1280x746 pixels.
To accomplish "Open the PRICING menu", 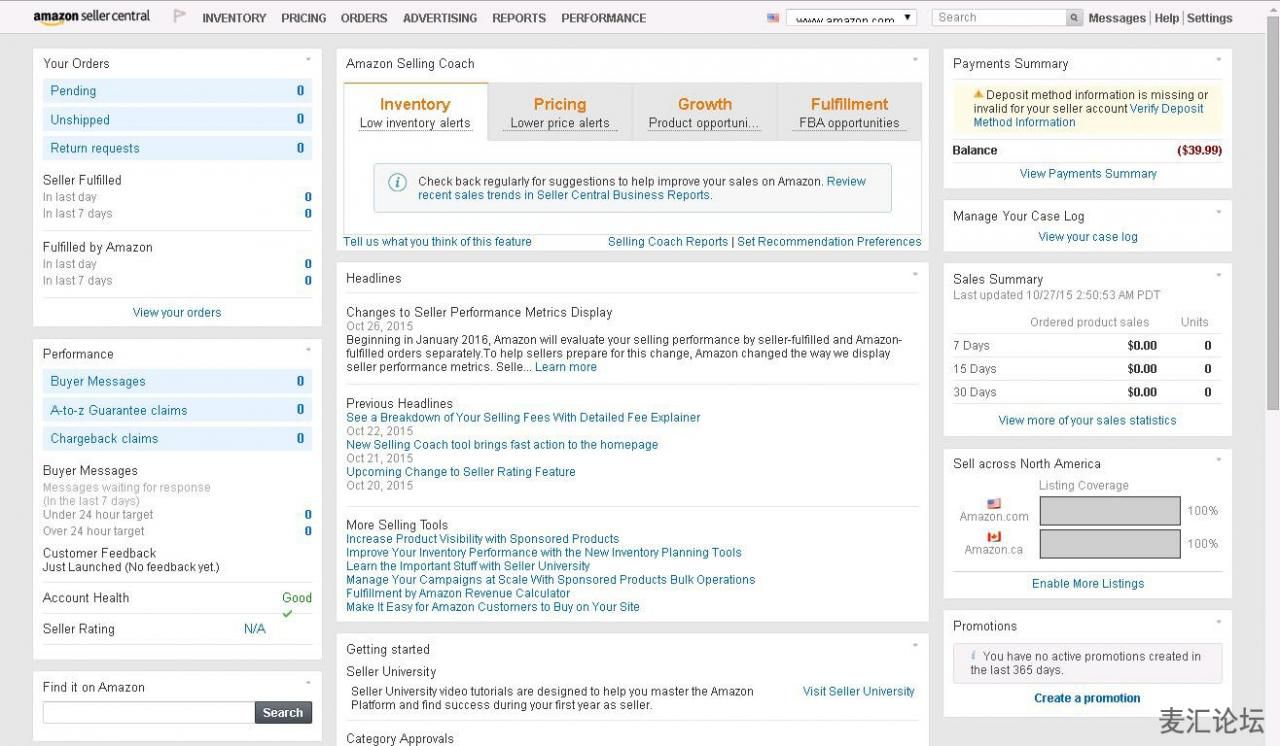I will click(304, 18).
